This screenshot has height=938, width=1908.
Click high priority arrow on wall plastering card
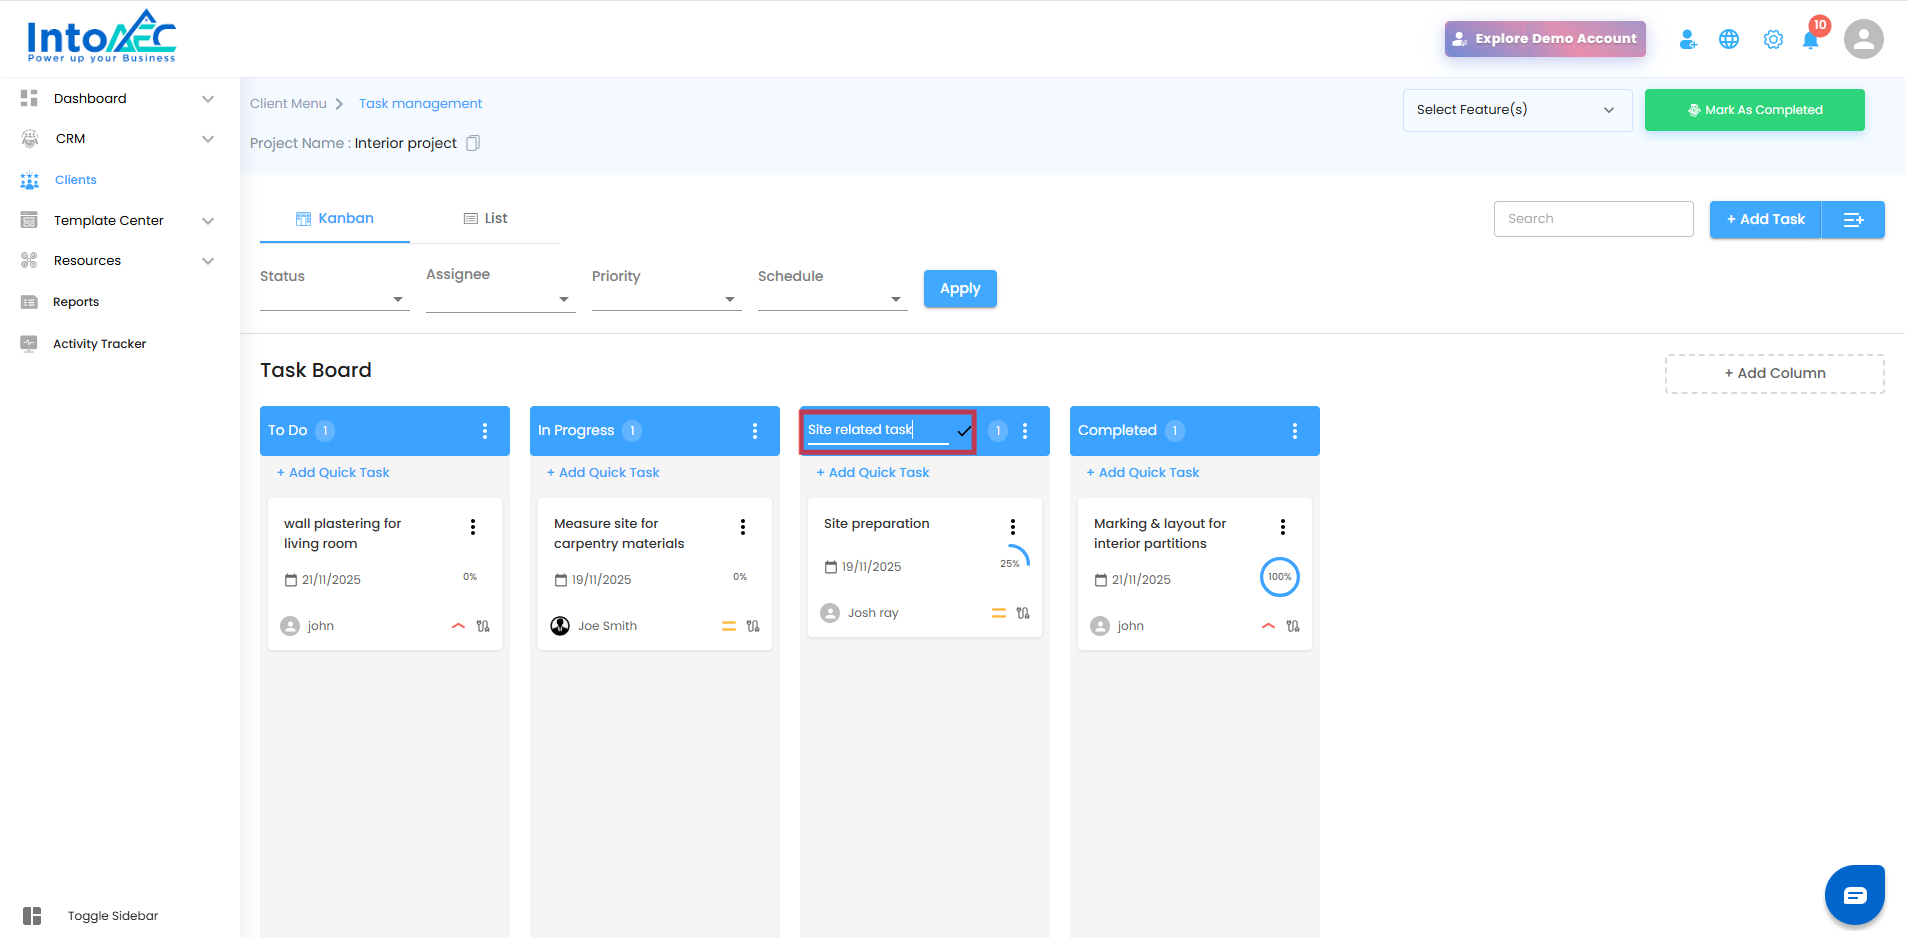[458, 626]
